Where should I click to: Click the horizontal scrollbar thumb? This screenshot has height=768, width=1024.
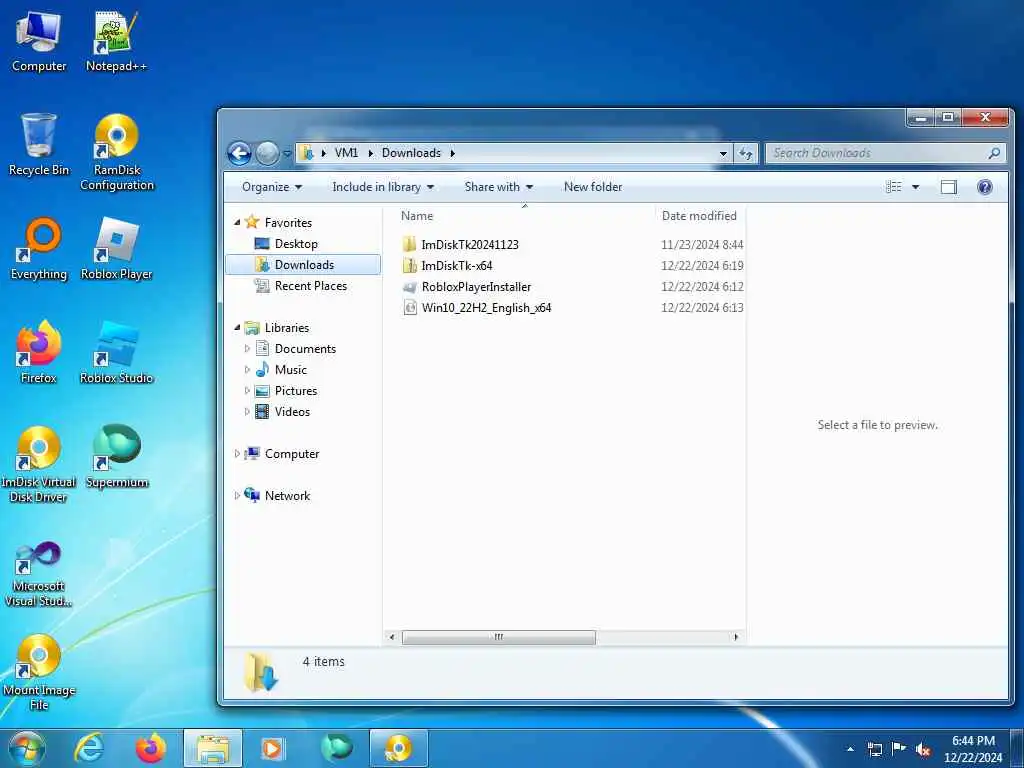pyautogui.click(x=498, y=637)
